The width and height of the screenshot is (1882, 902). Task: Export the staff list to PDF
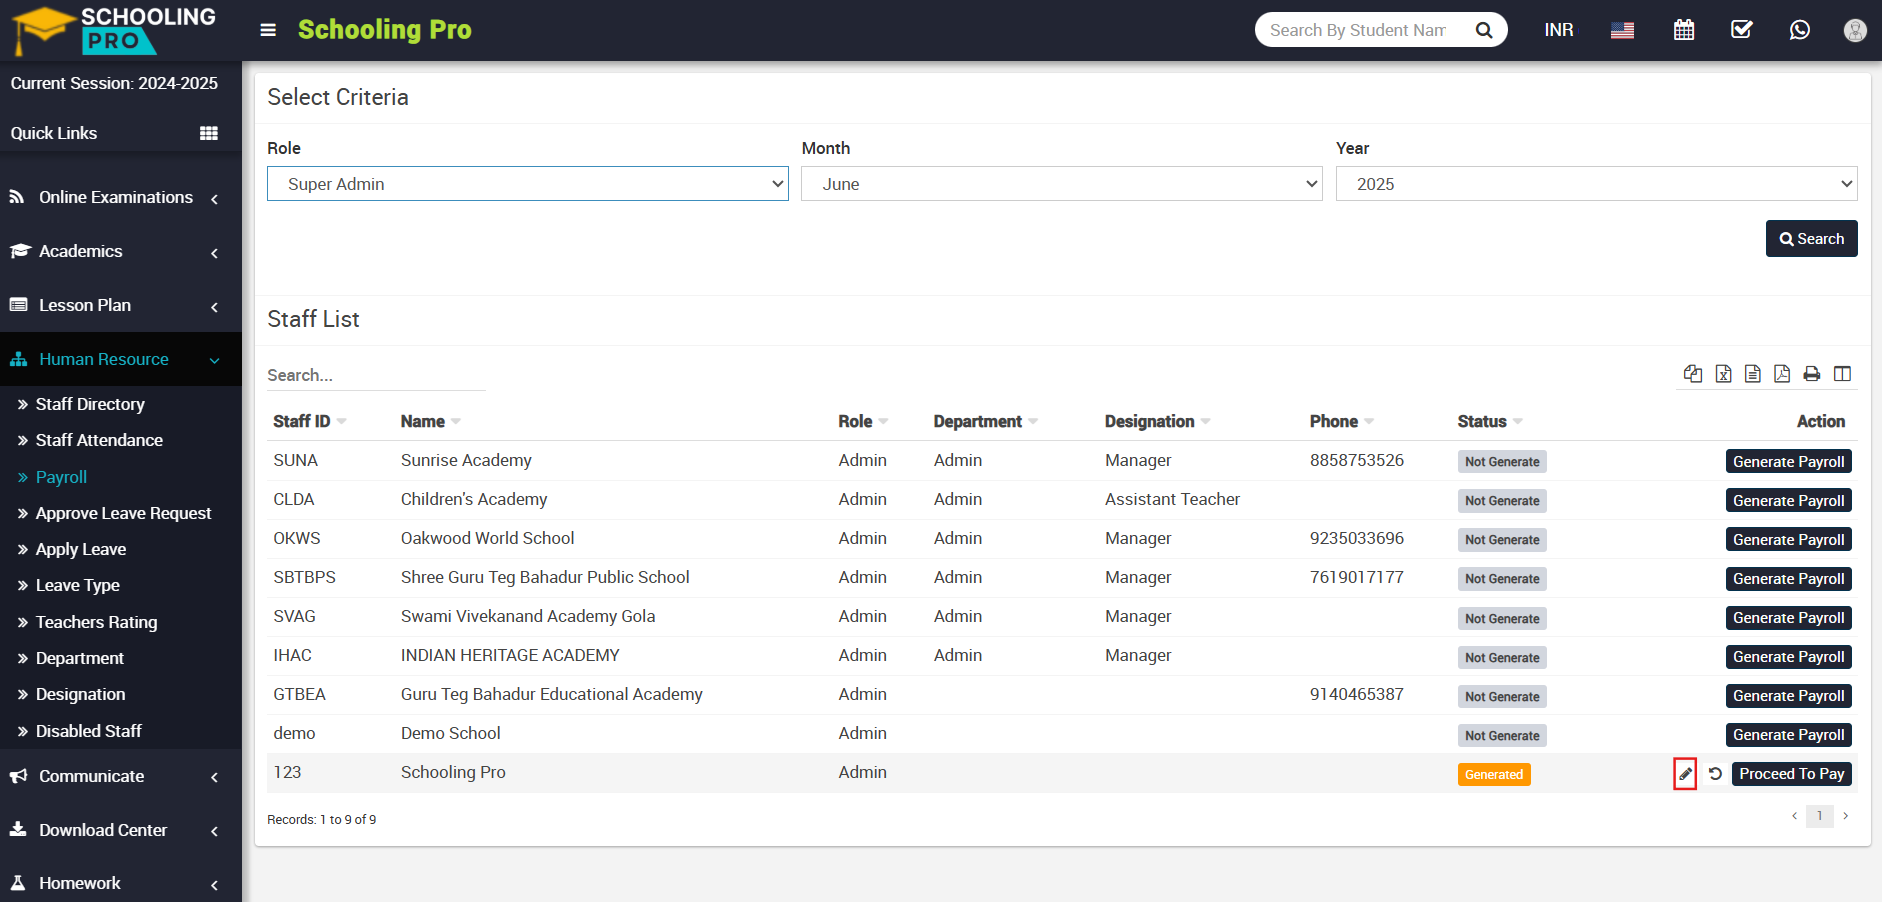coord(1782,374)
